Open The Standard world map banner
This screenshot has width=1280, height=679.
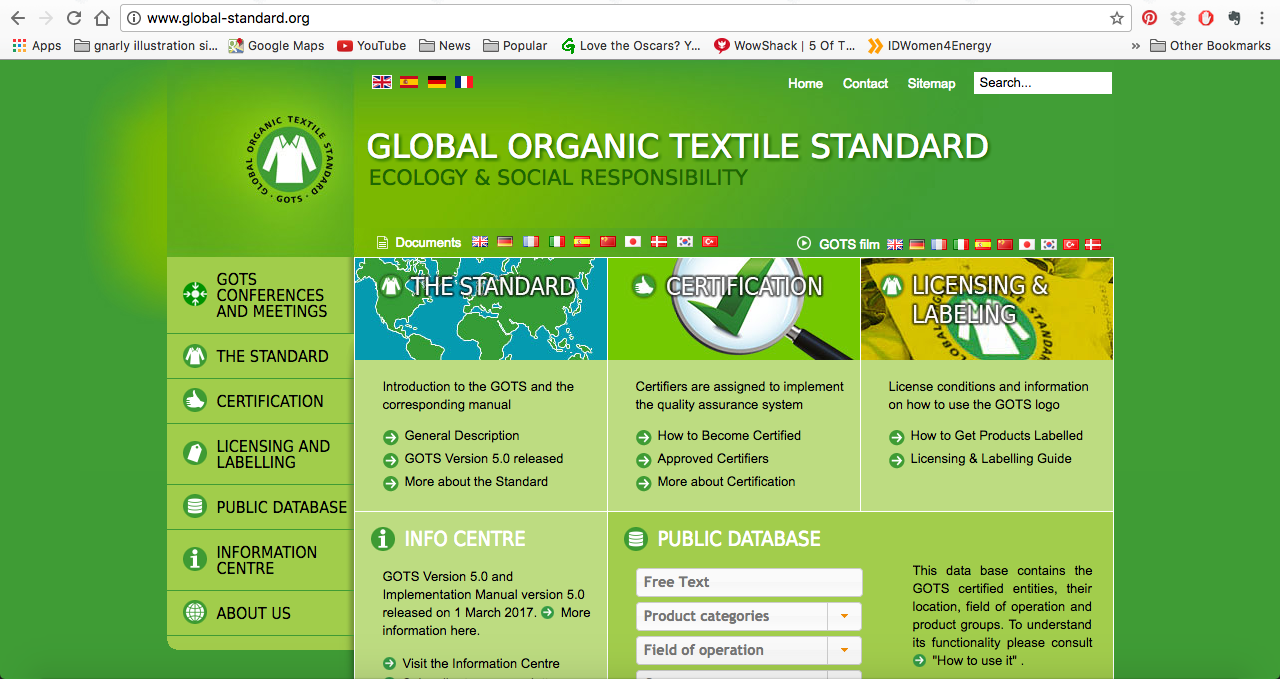click(x=481, y=309)
